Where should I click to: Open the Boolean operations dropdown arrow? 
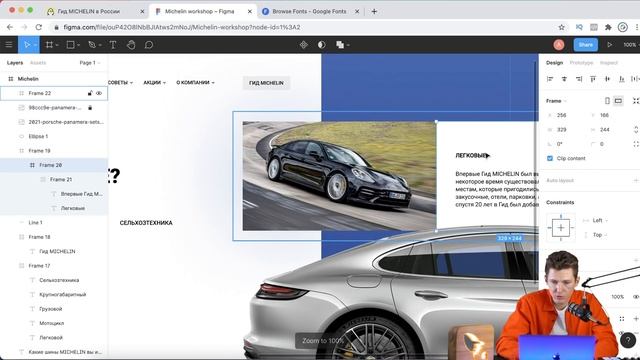click(x=348, y=45)
